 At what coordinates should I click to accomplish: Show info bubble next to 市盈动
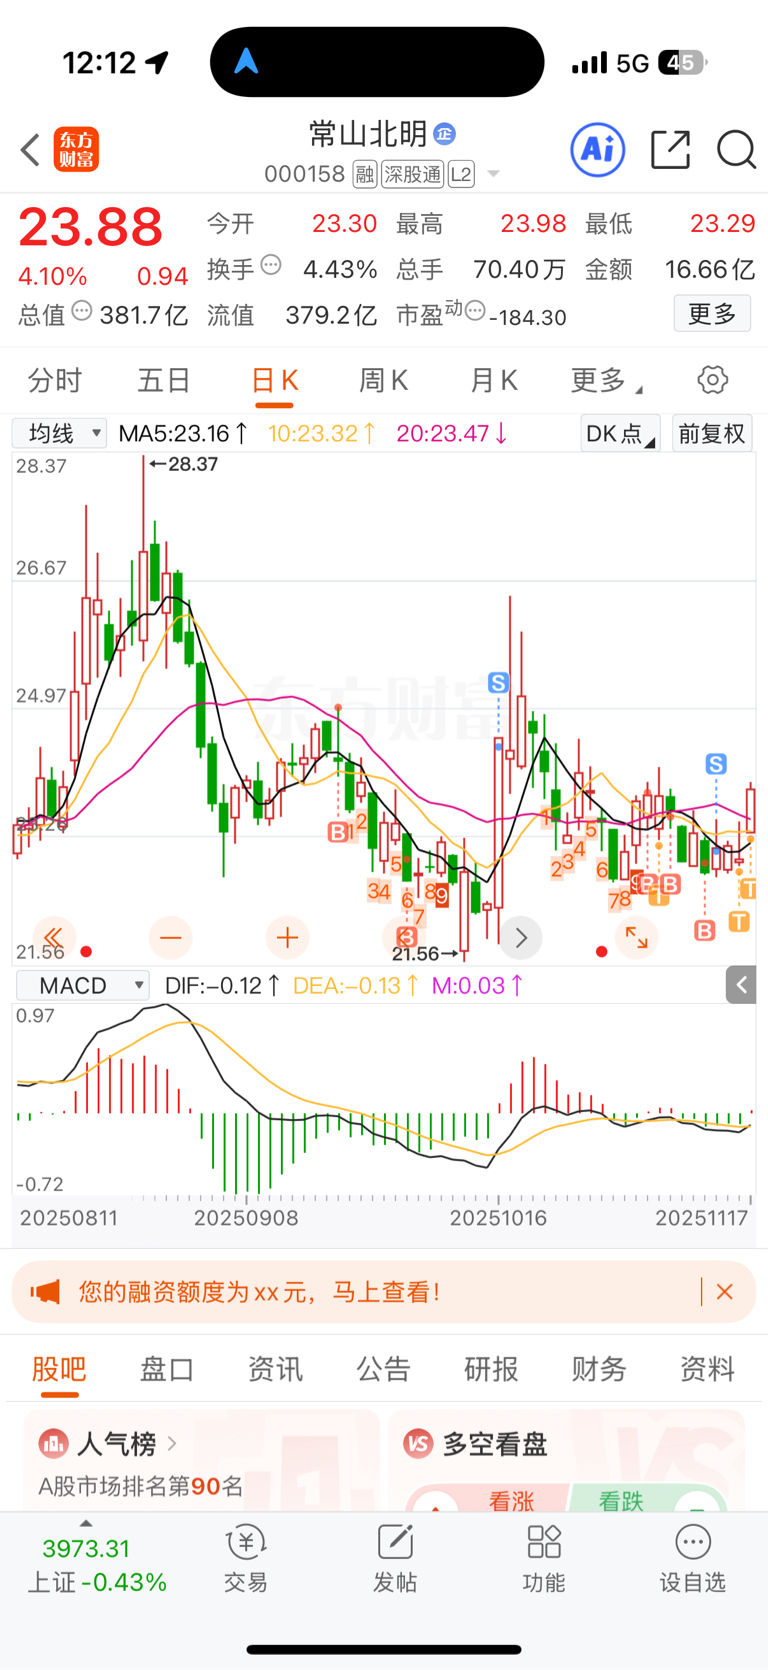[476, 310]
